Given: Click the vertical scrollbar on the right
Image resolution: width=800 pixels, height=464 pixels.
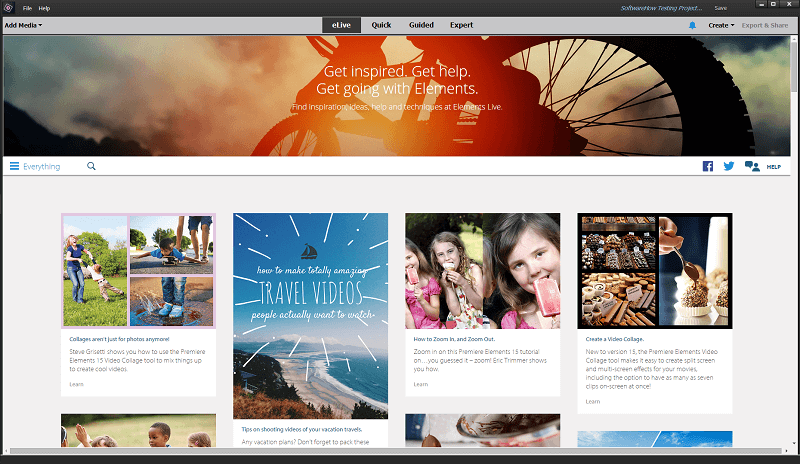Looking at the screenshot, I should 794,66.
